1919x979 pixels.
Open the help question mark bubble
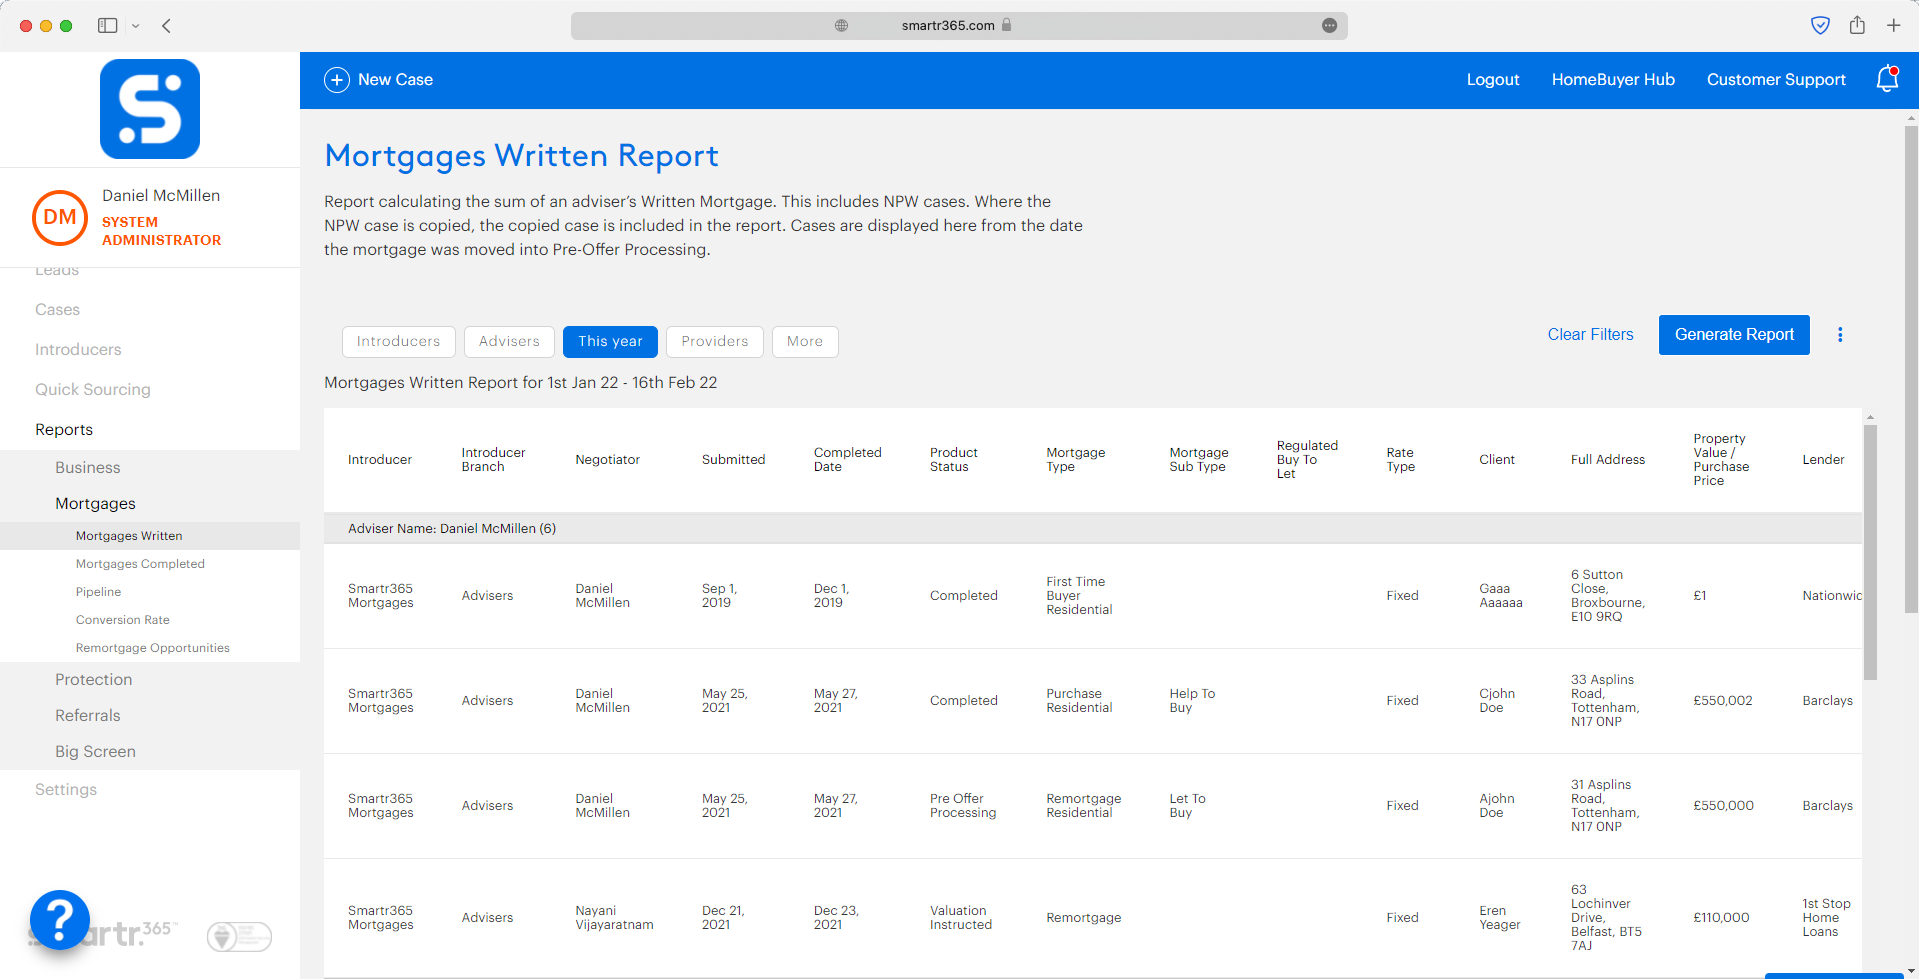[60, 919]
